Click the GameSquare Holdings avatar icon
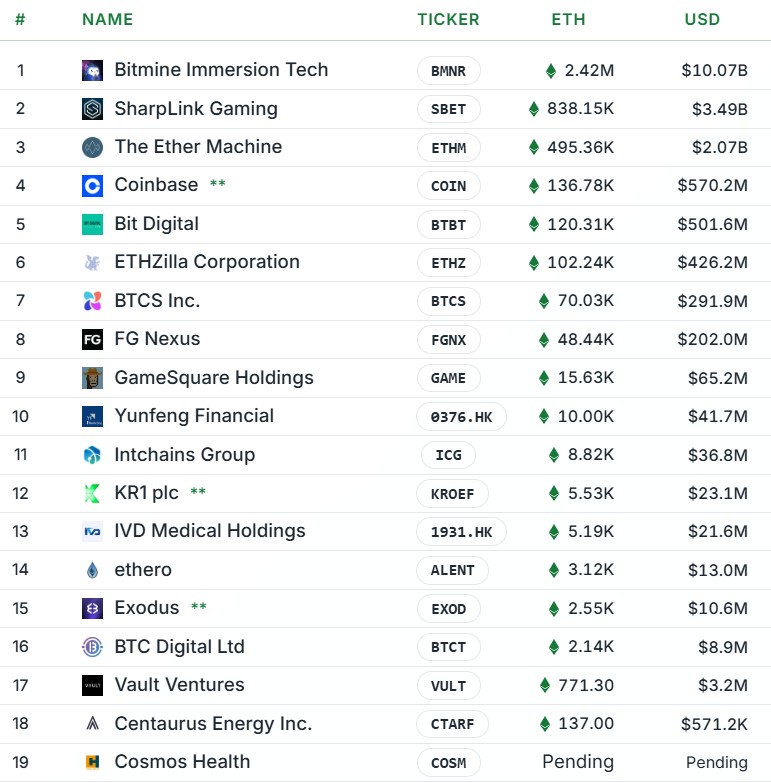The height and width of the screenshot is (782, 771). (92, 378)
